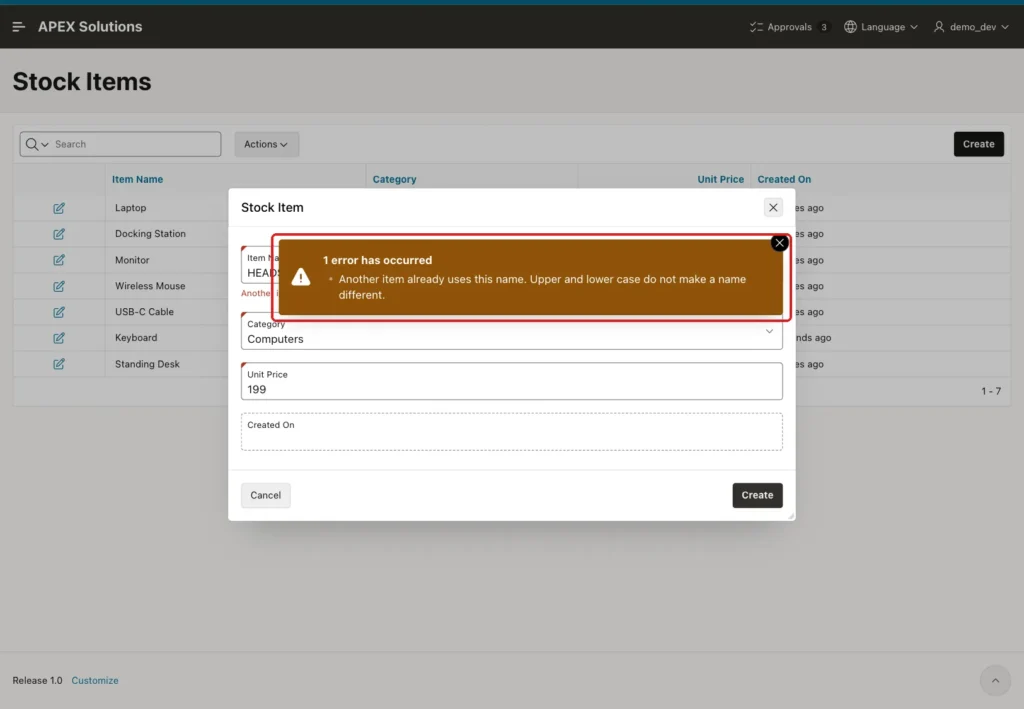
Task: Open the Customize link
Action: pos(95,680)
